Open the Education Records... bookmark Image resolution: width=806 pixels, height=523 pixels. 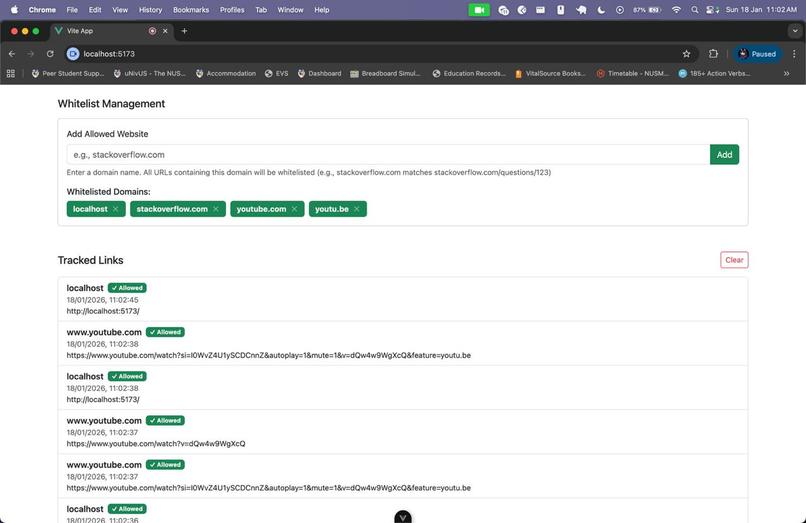click(x=469, y=74)
